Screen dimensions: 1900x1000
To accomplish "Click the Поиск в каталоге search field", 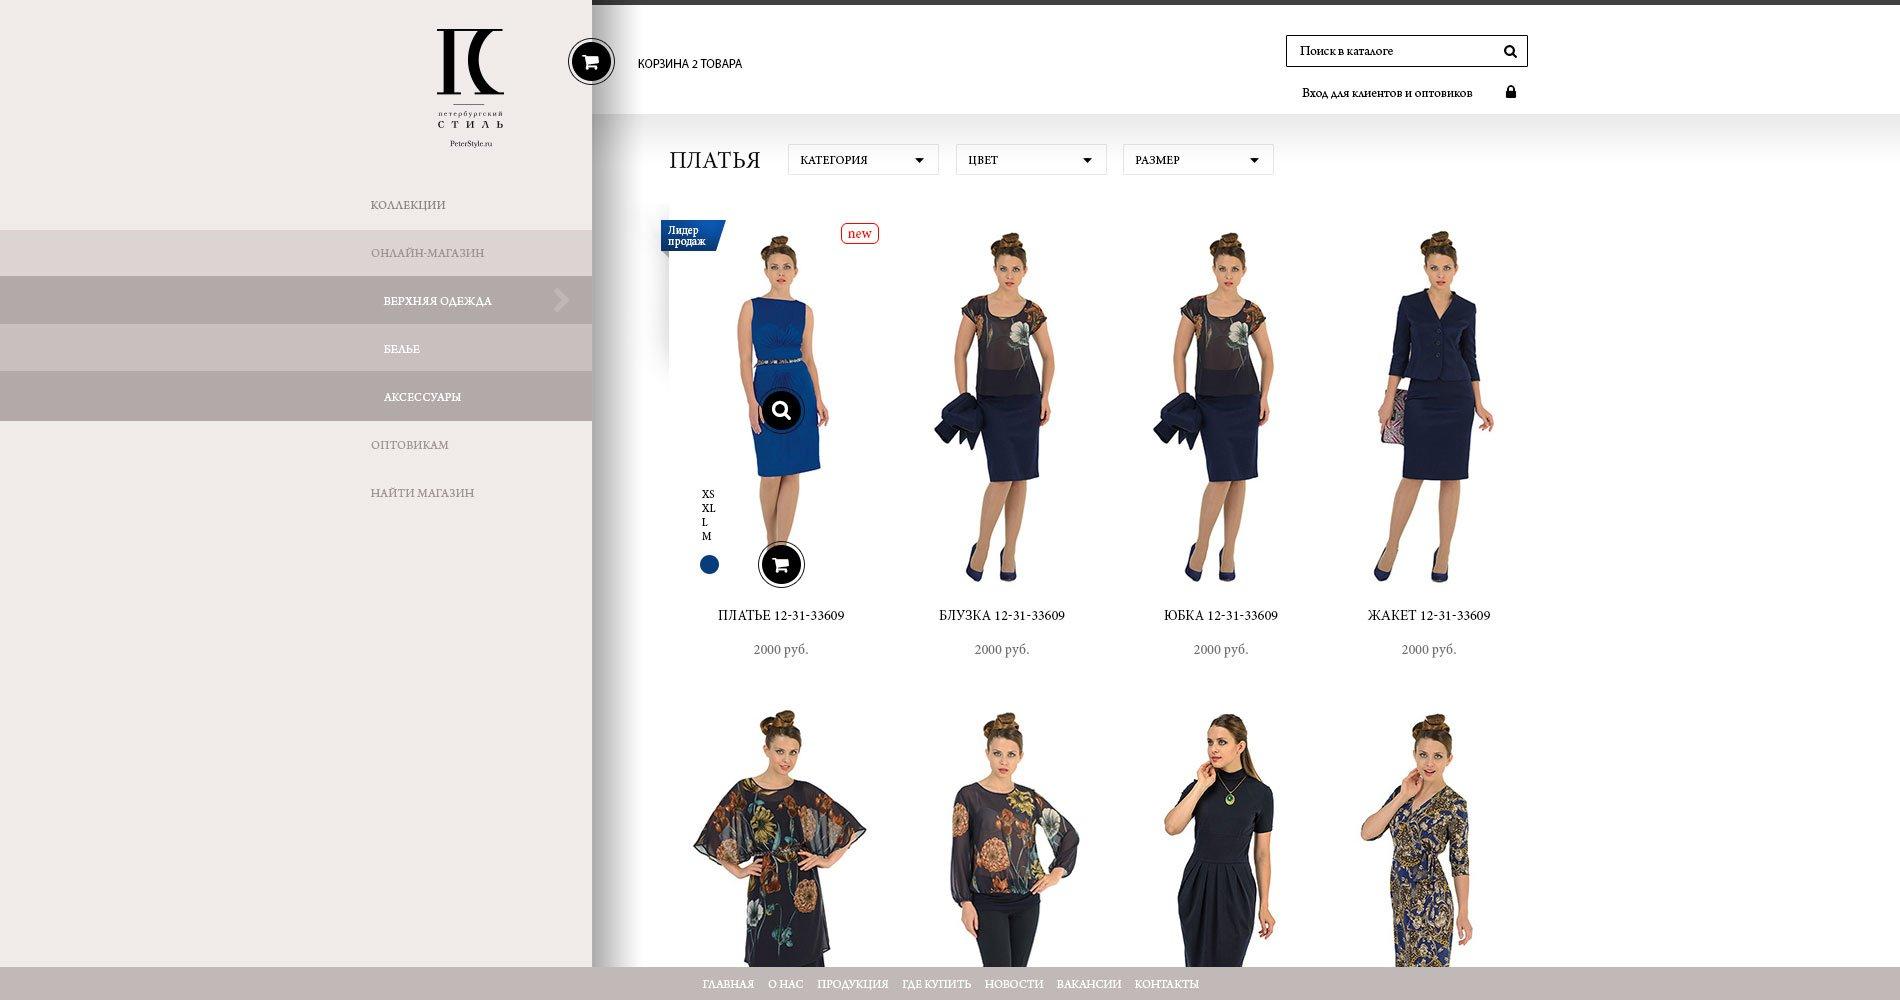I will [x=1394, y=51].
